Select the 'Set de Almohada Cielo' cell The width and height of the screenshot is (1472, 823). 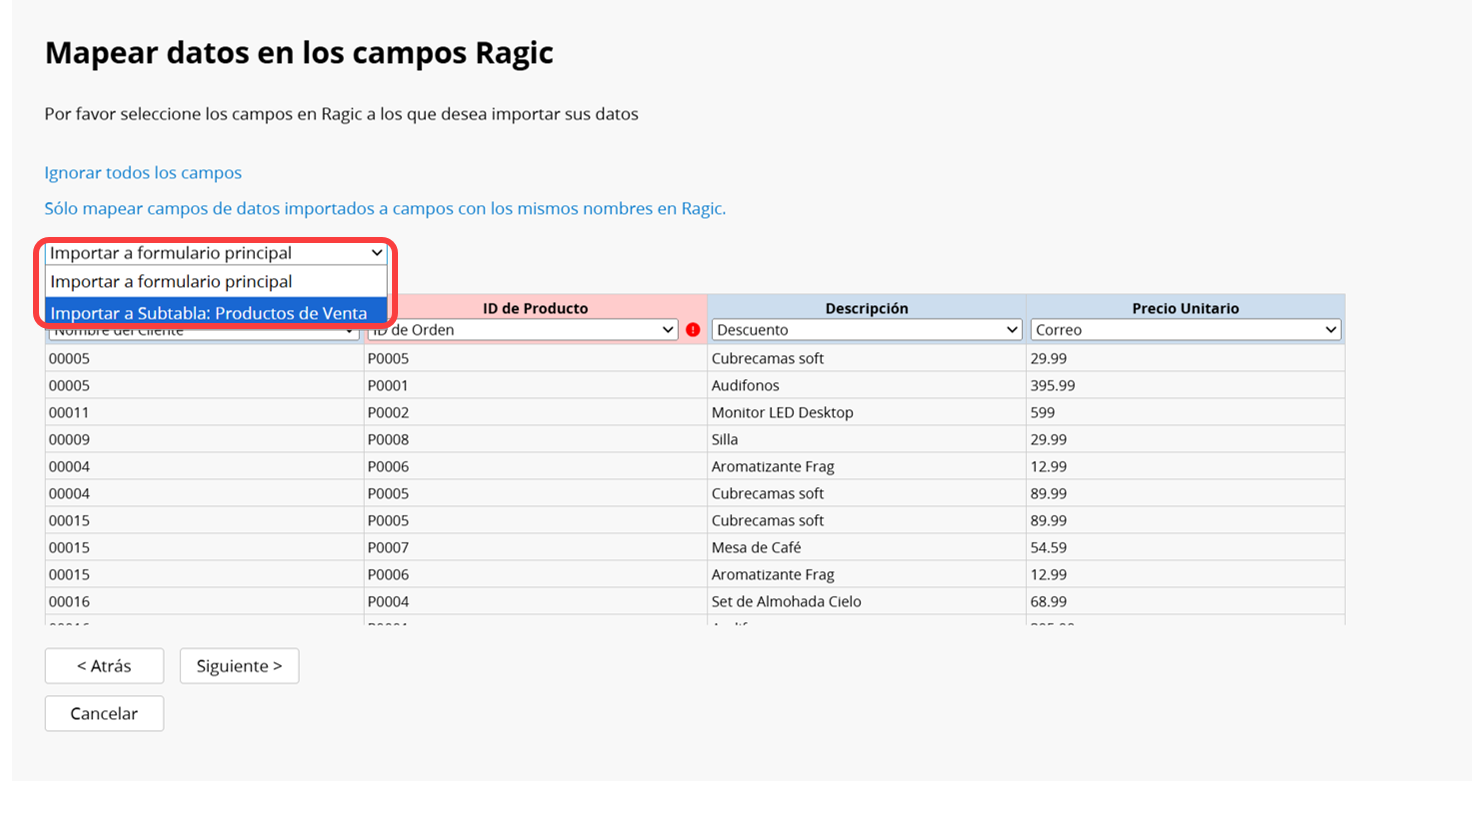pos(786,601)
